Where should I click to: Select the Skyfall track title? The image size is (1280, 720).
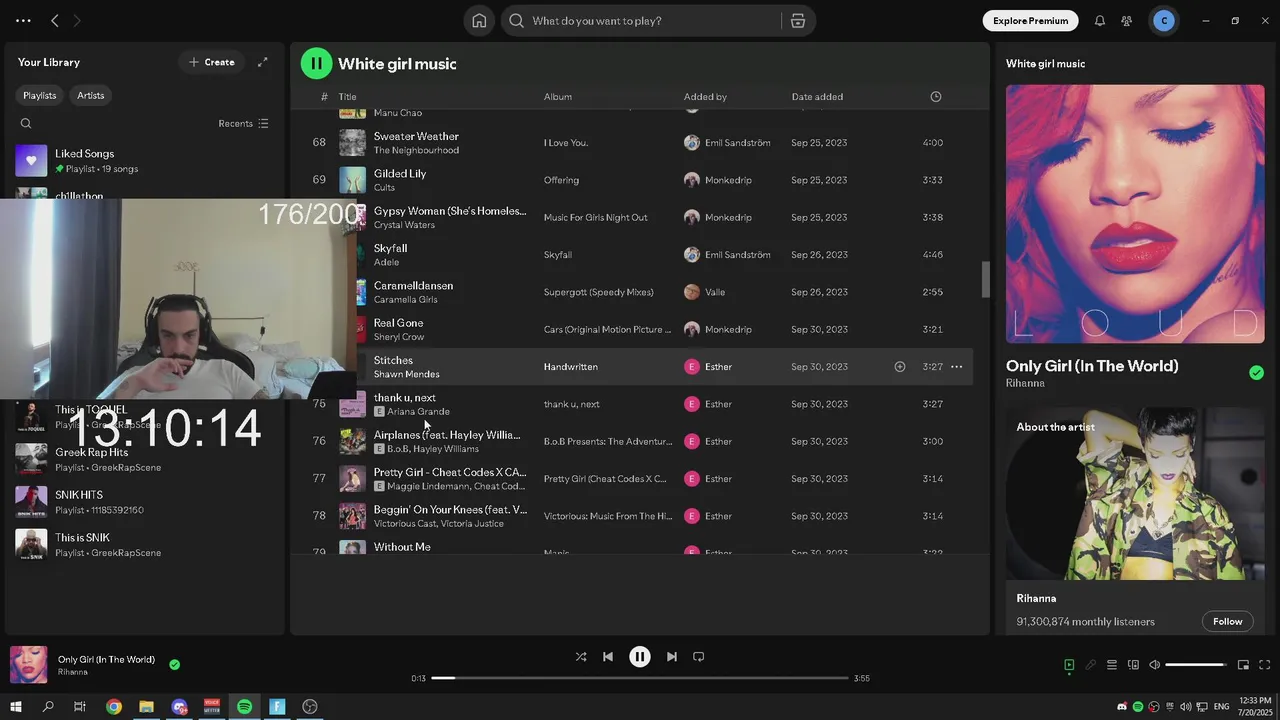[390, 248]
